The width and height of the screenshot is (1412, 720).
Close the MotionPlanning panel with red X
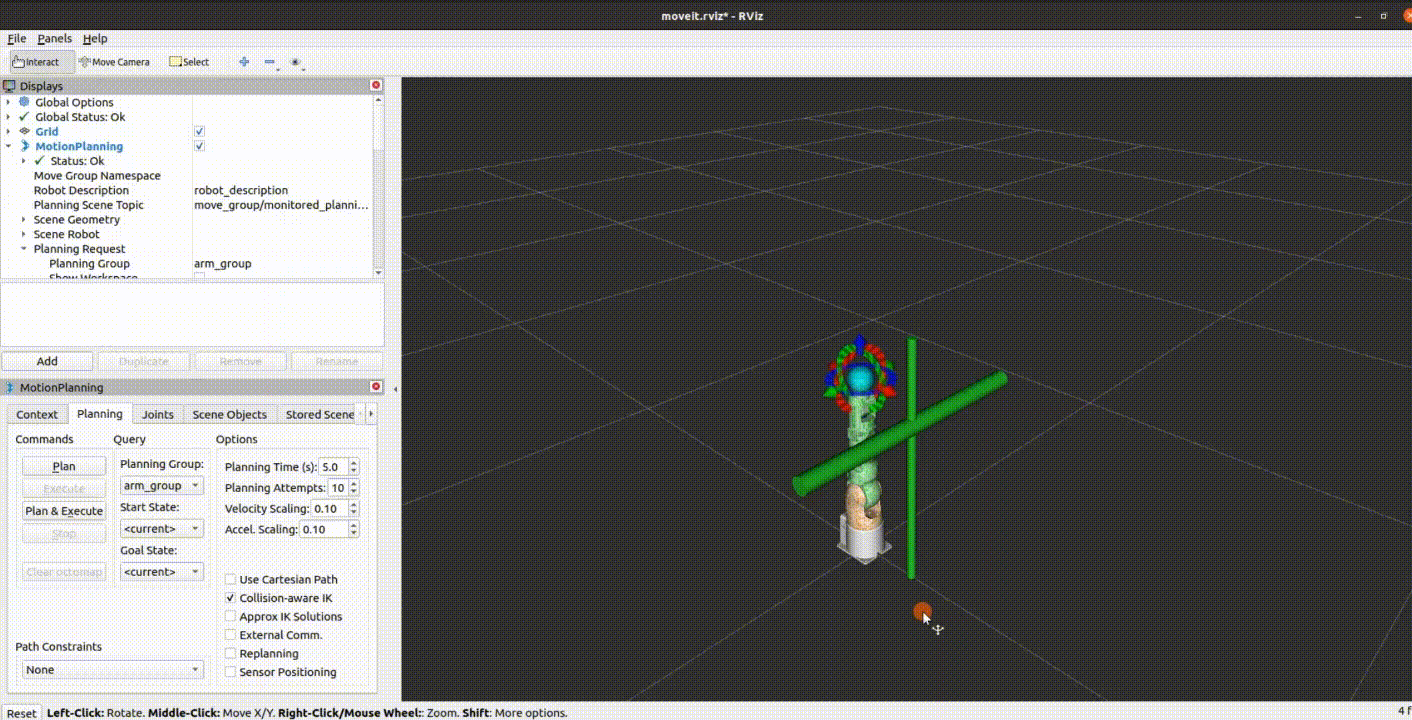376,387
